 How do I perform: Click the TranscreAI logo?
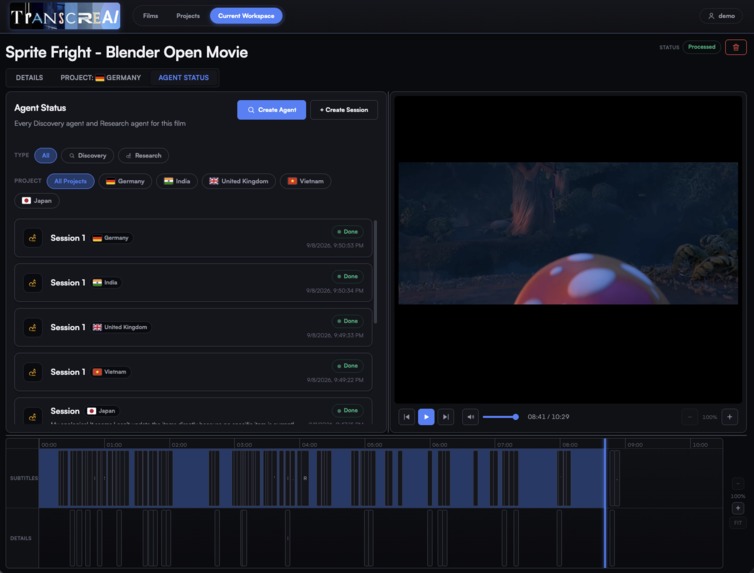click(x=65, y=16)
